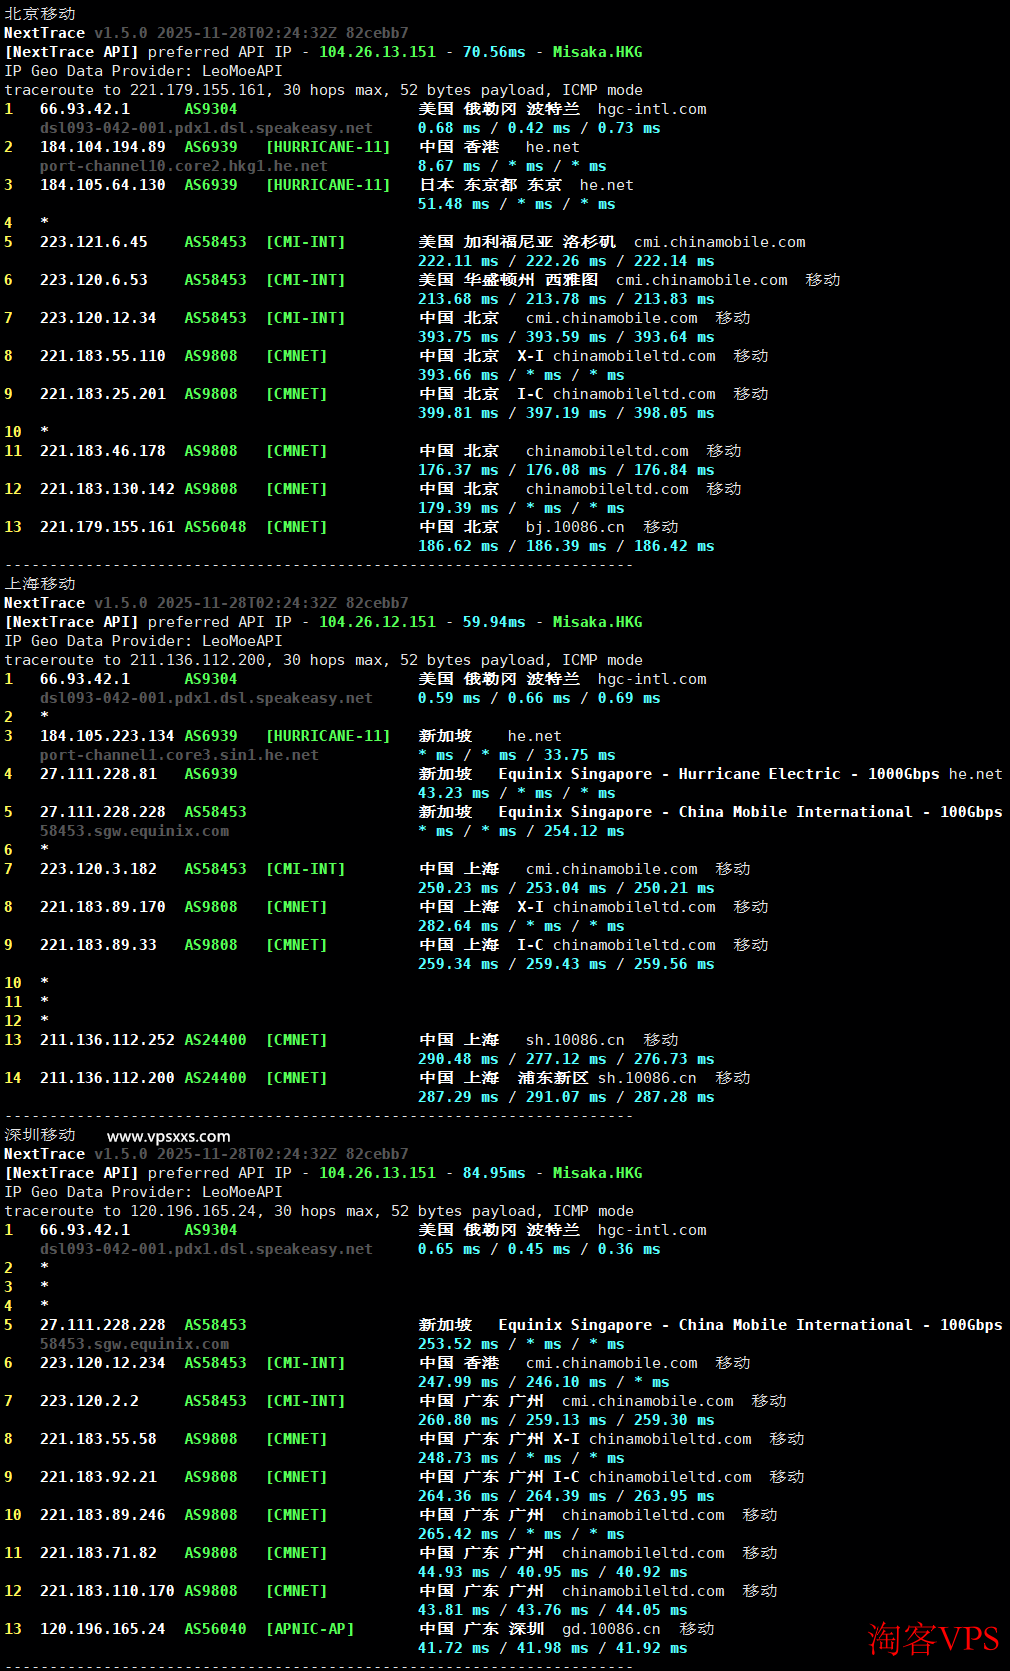The height and width of the screenshot is (1671, 1010).
Task: Click hostname port-channel1.core3.sin1.he.net
Action: [x=179, y=755]
